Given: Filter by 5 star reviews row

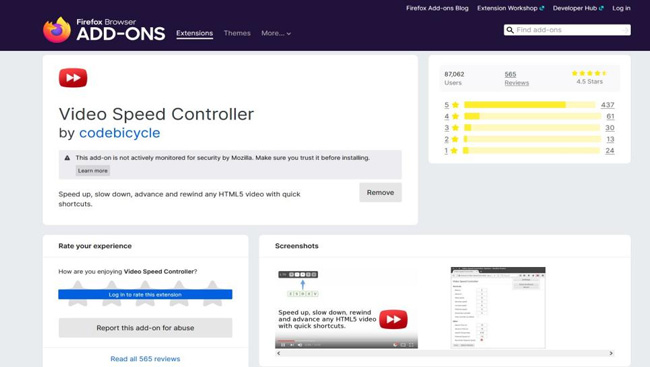Looking at the screenshot, I should [x=529, y=105].
